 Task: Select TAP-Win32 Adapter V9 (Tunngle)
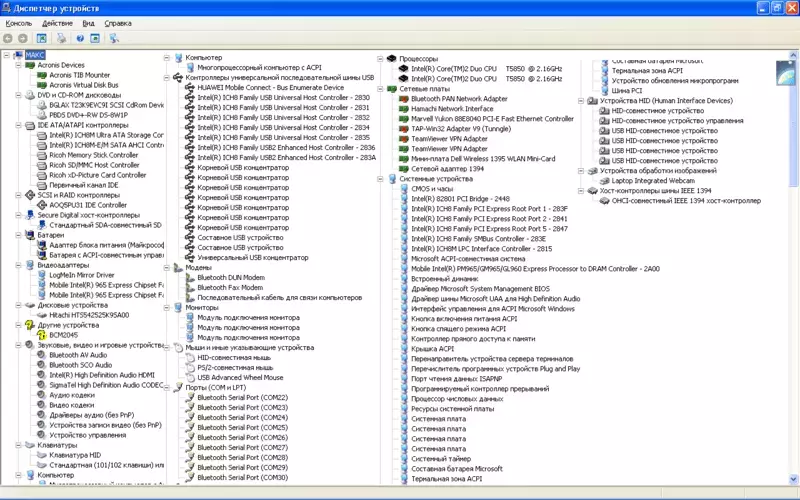[x=461, y=129]
